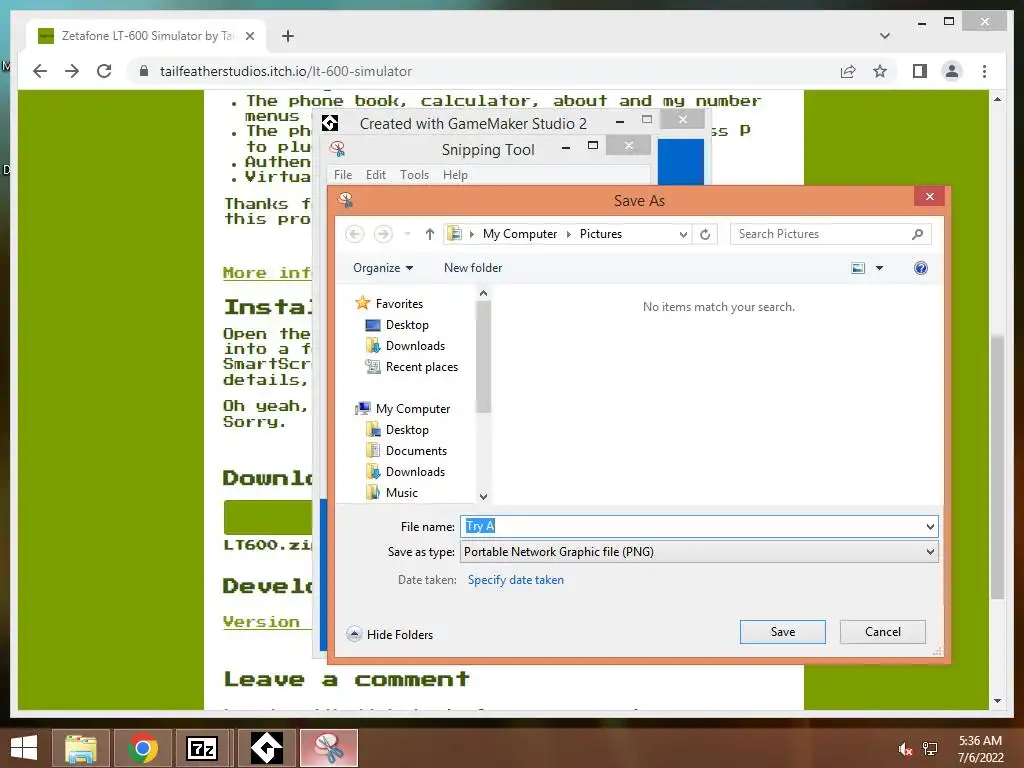Click the navigation tree scroll down arrow
The image size is (1024, 768).
pyautogui.click(x=483, y=496)
